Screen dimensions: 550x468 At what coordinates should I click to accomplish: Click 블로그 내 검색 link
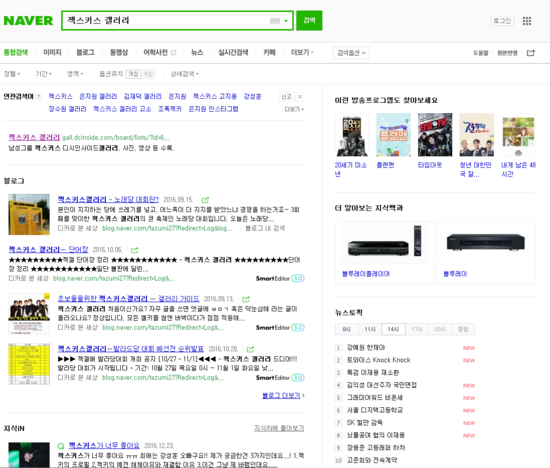click(x=265, y=228)
